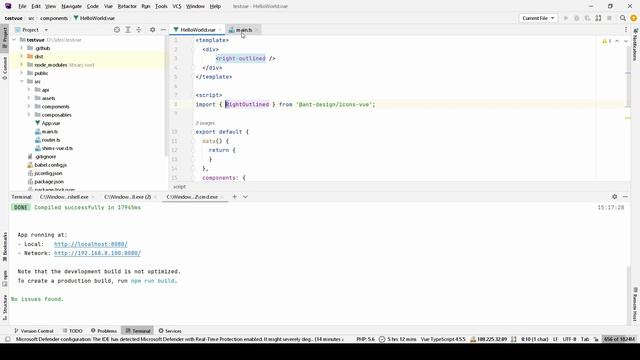
Task: Click the editor vertical scrollbar
Action: [x=628, y=78]
